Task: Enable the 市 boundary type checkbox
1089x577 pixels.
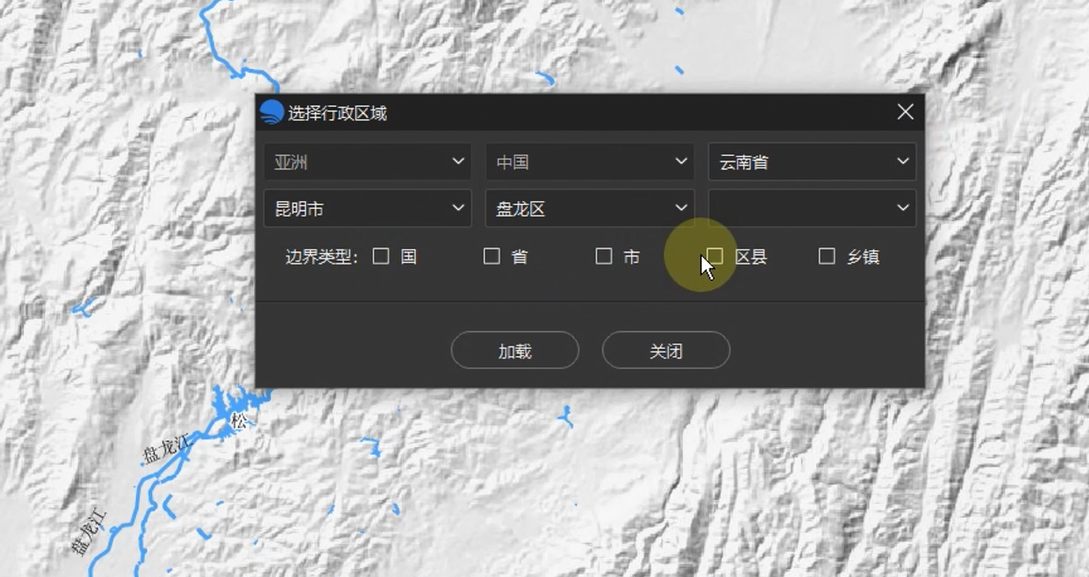Action: pyautogui.click(x=604, y=256)
